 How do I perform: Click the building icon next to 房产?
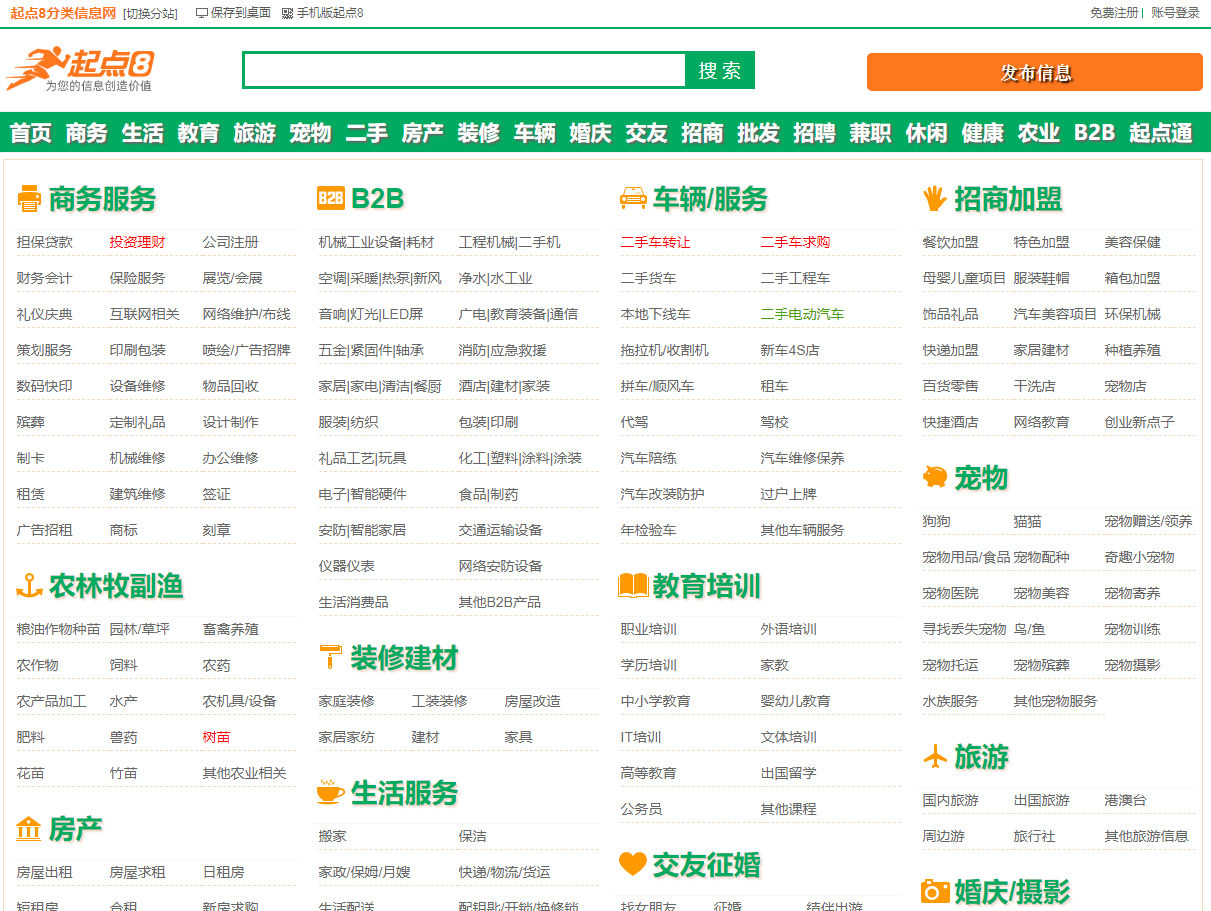31,829
